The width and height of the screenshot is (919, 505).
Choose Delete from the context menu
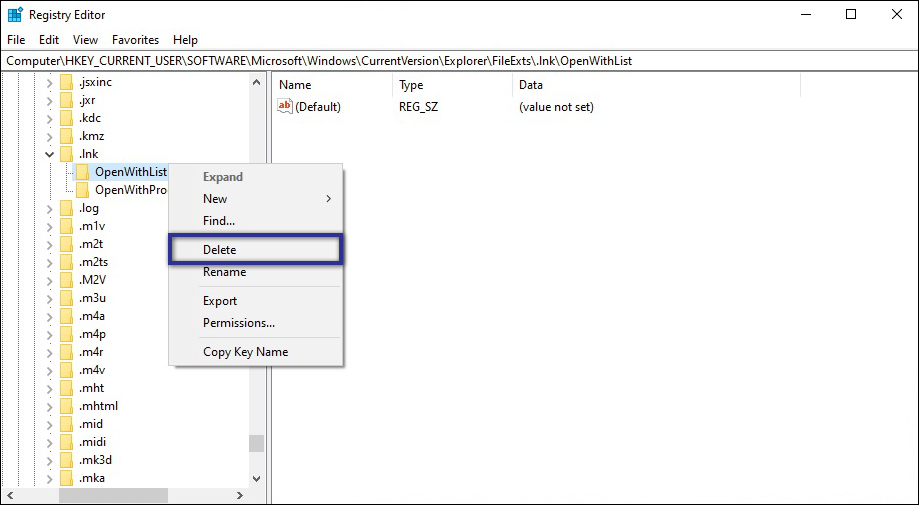(x=256, y=250)
